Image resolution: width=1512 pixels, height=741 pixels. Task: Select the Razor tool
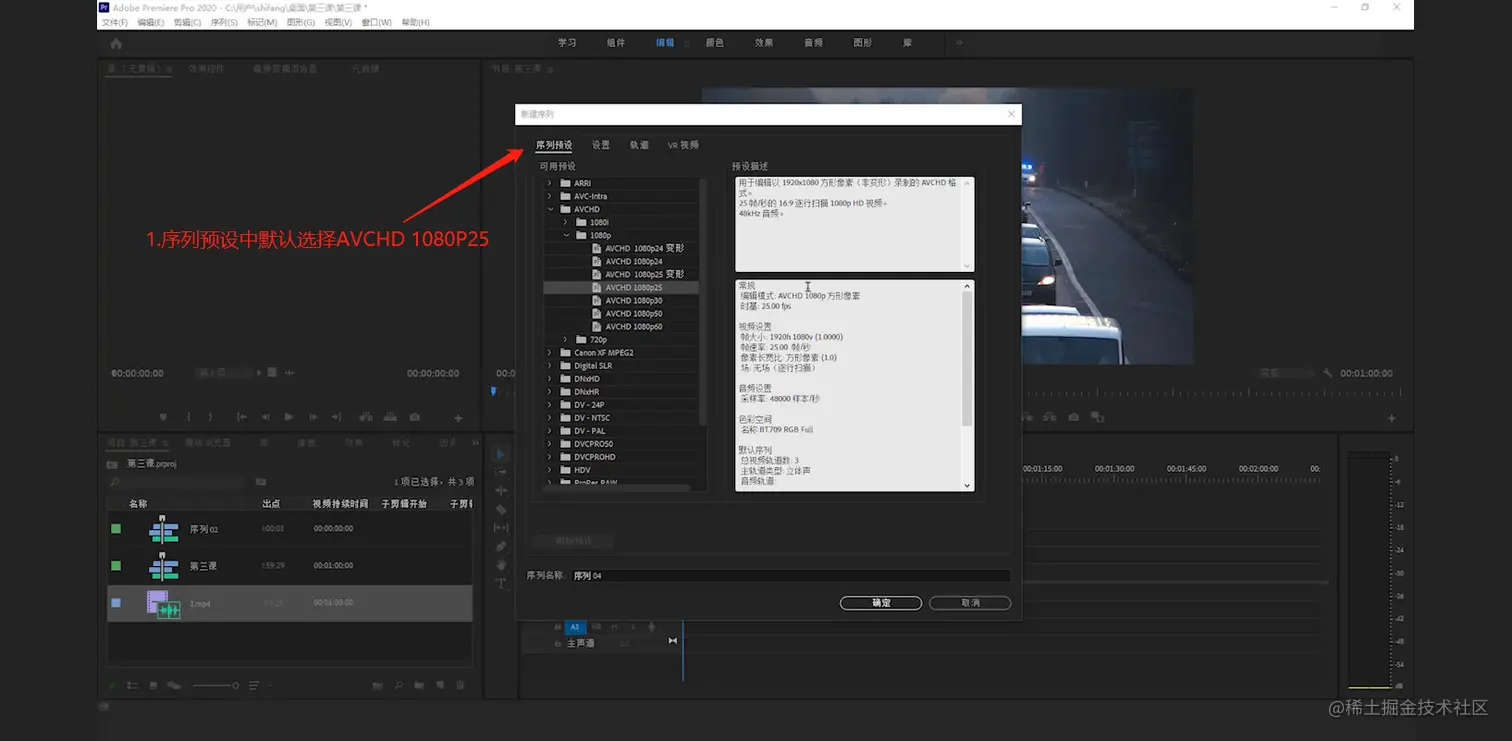pyautogui.click(x=501, y=509)
